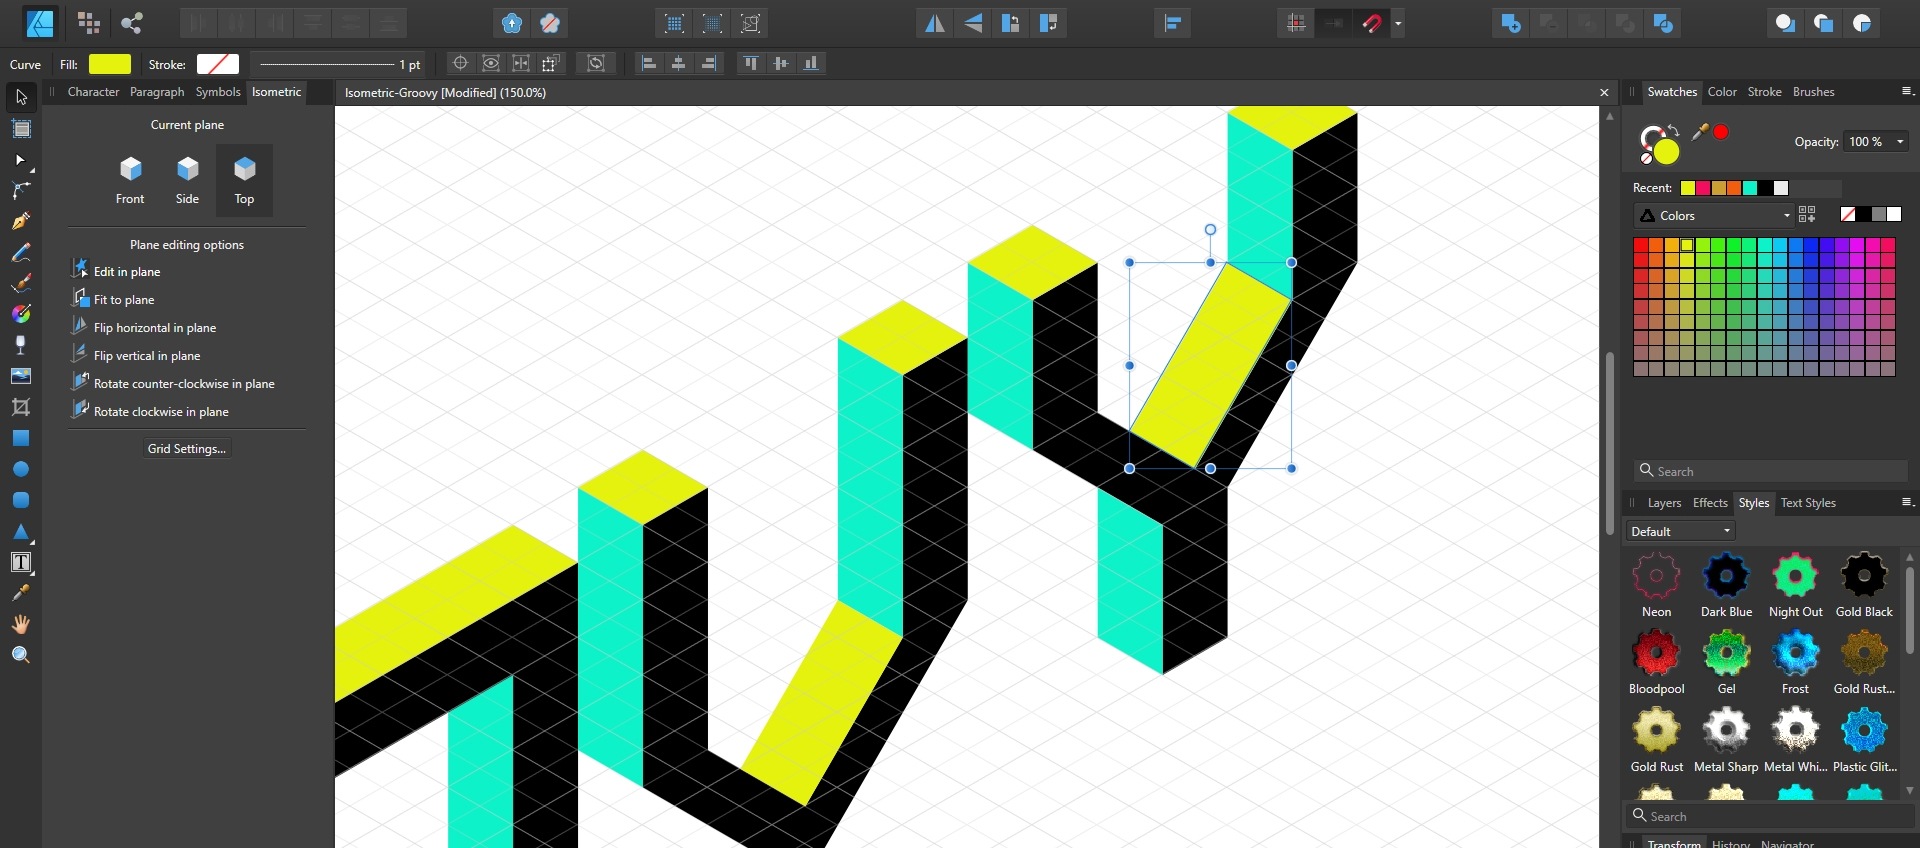Viewport: 1920px width, 848px height.
Task: Select the Corner tool
Action: pos(21,191)
